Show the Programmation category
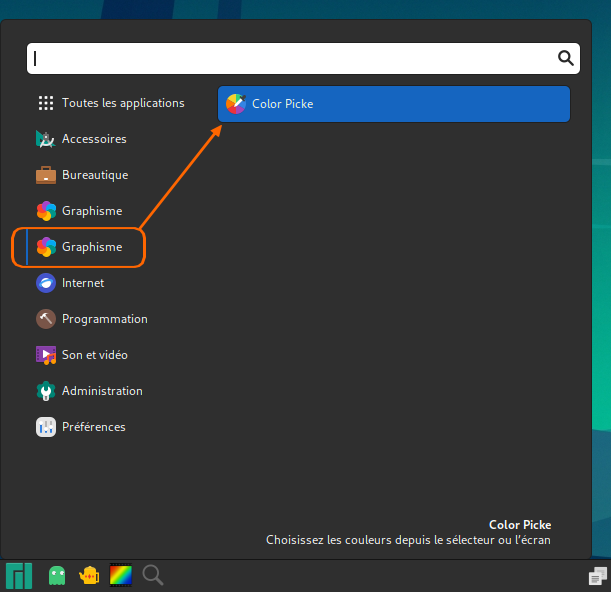 pos(104,319)
